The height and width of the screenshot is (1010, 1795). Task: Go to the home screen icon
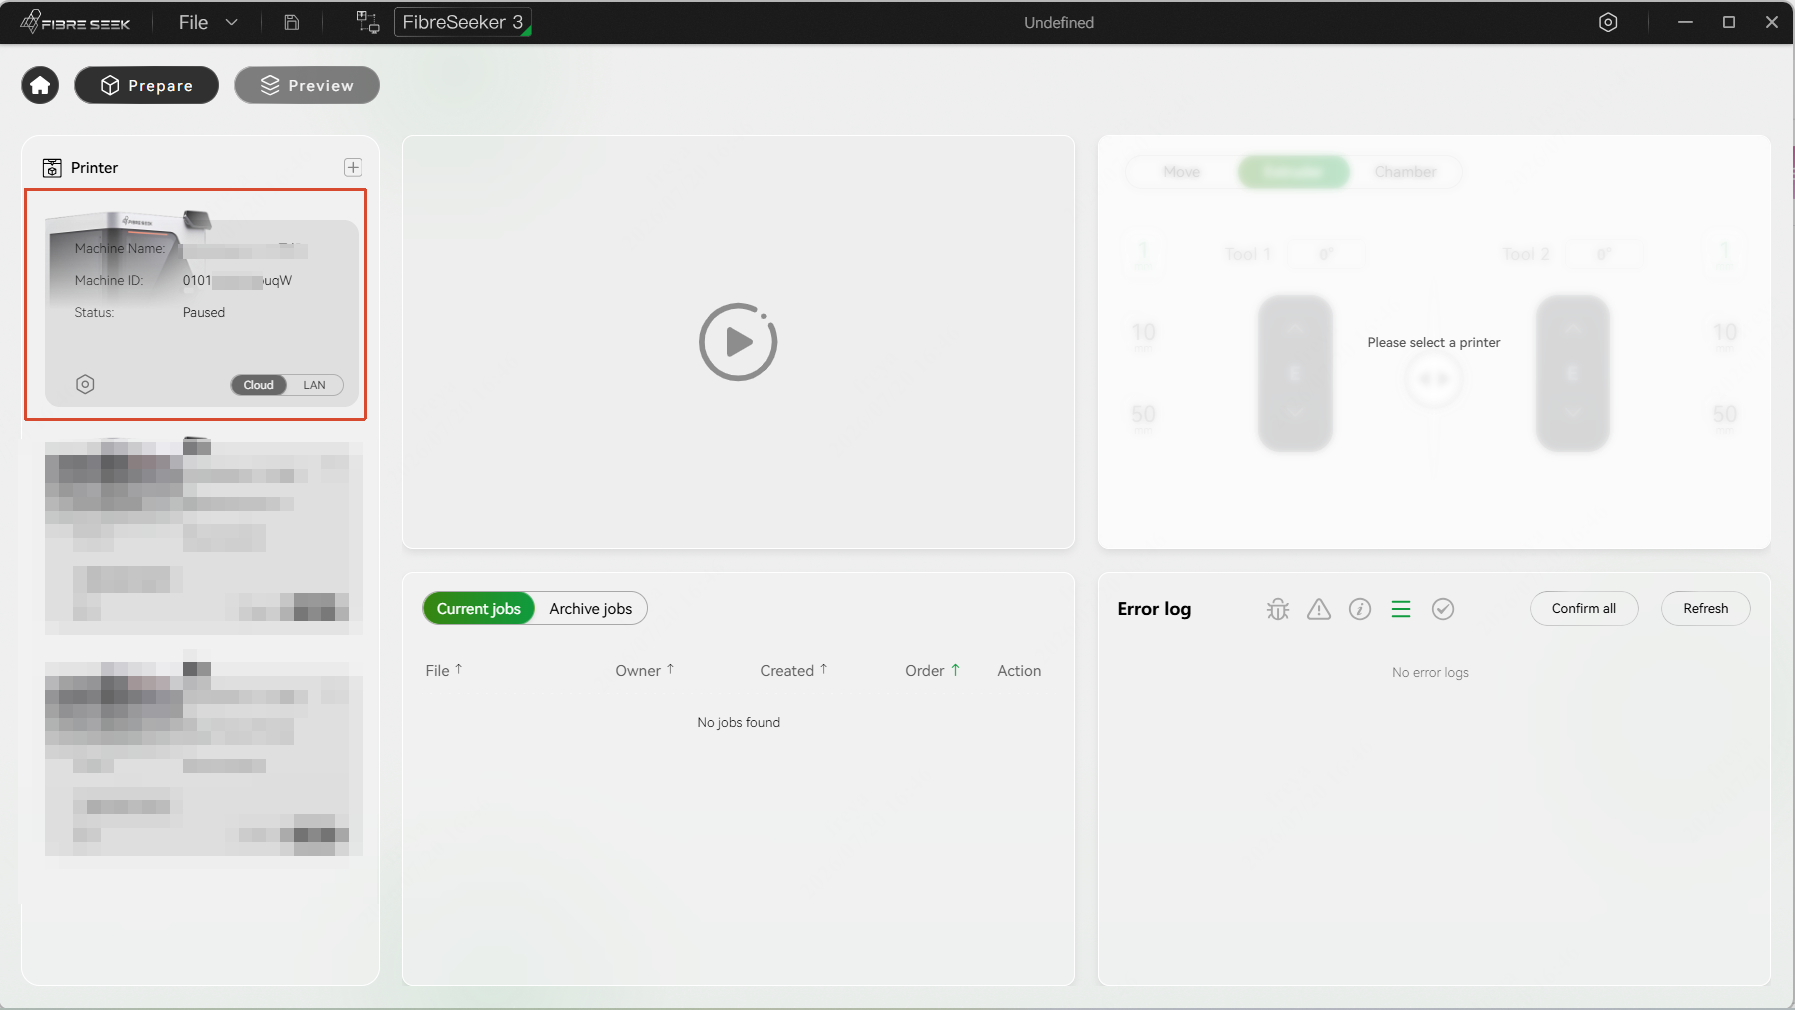point(40,85)
